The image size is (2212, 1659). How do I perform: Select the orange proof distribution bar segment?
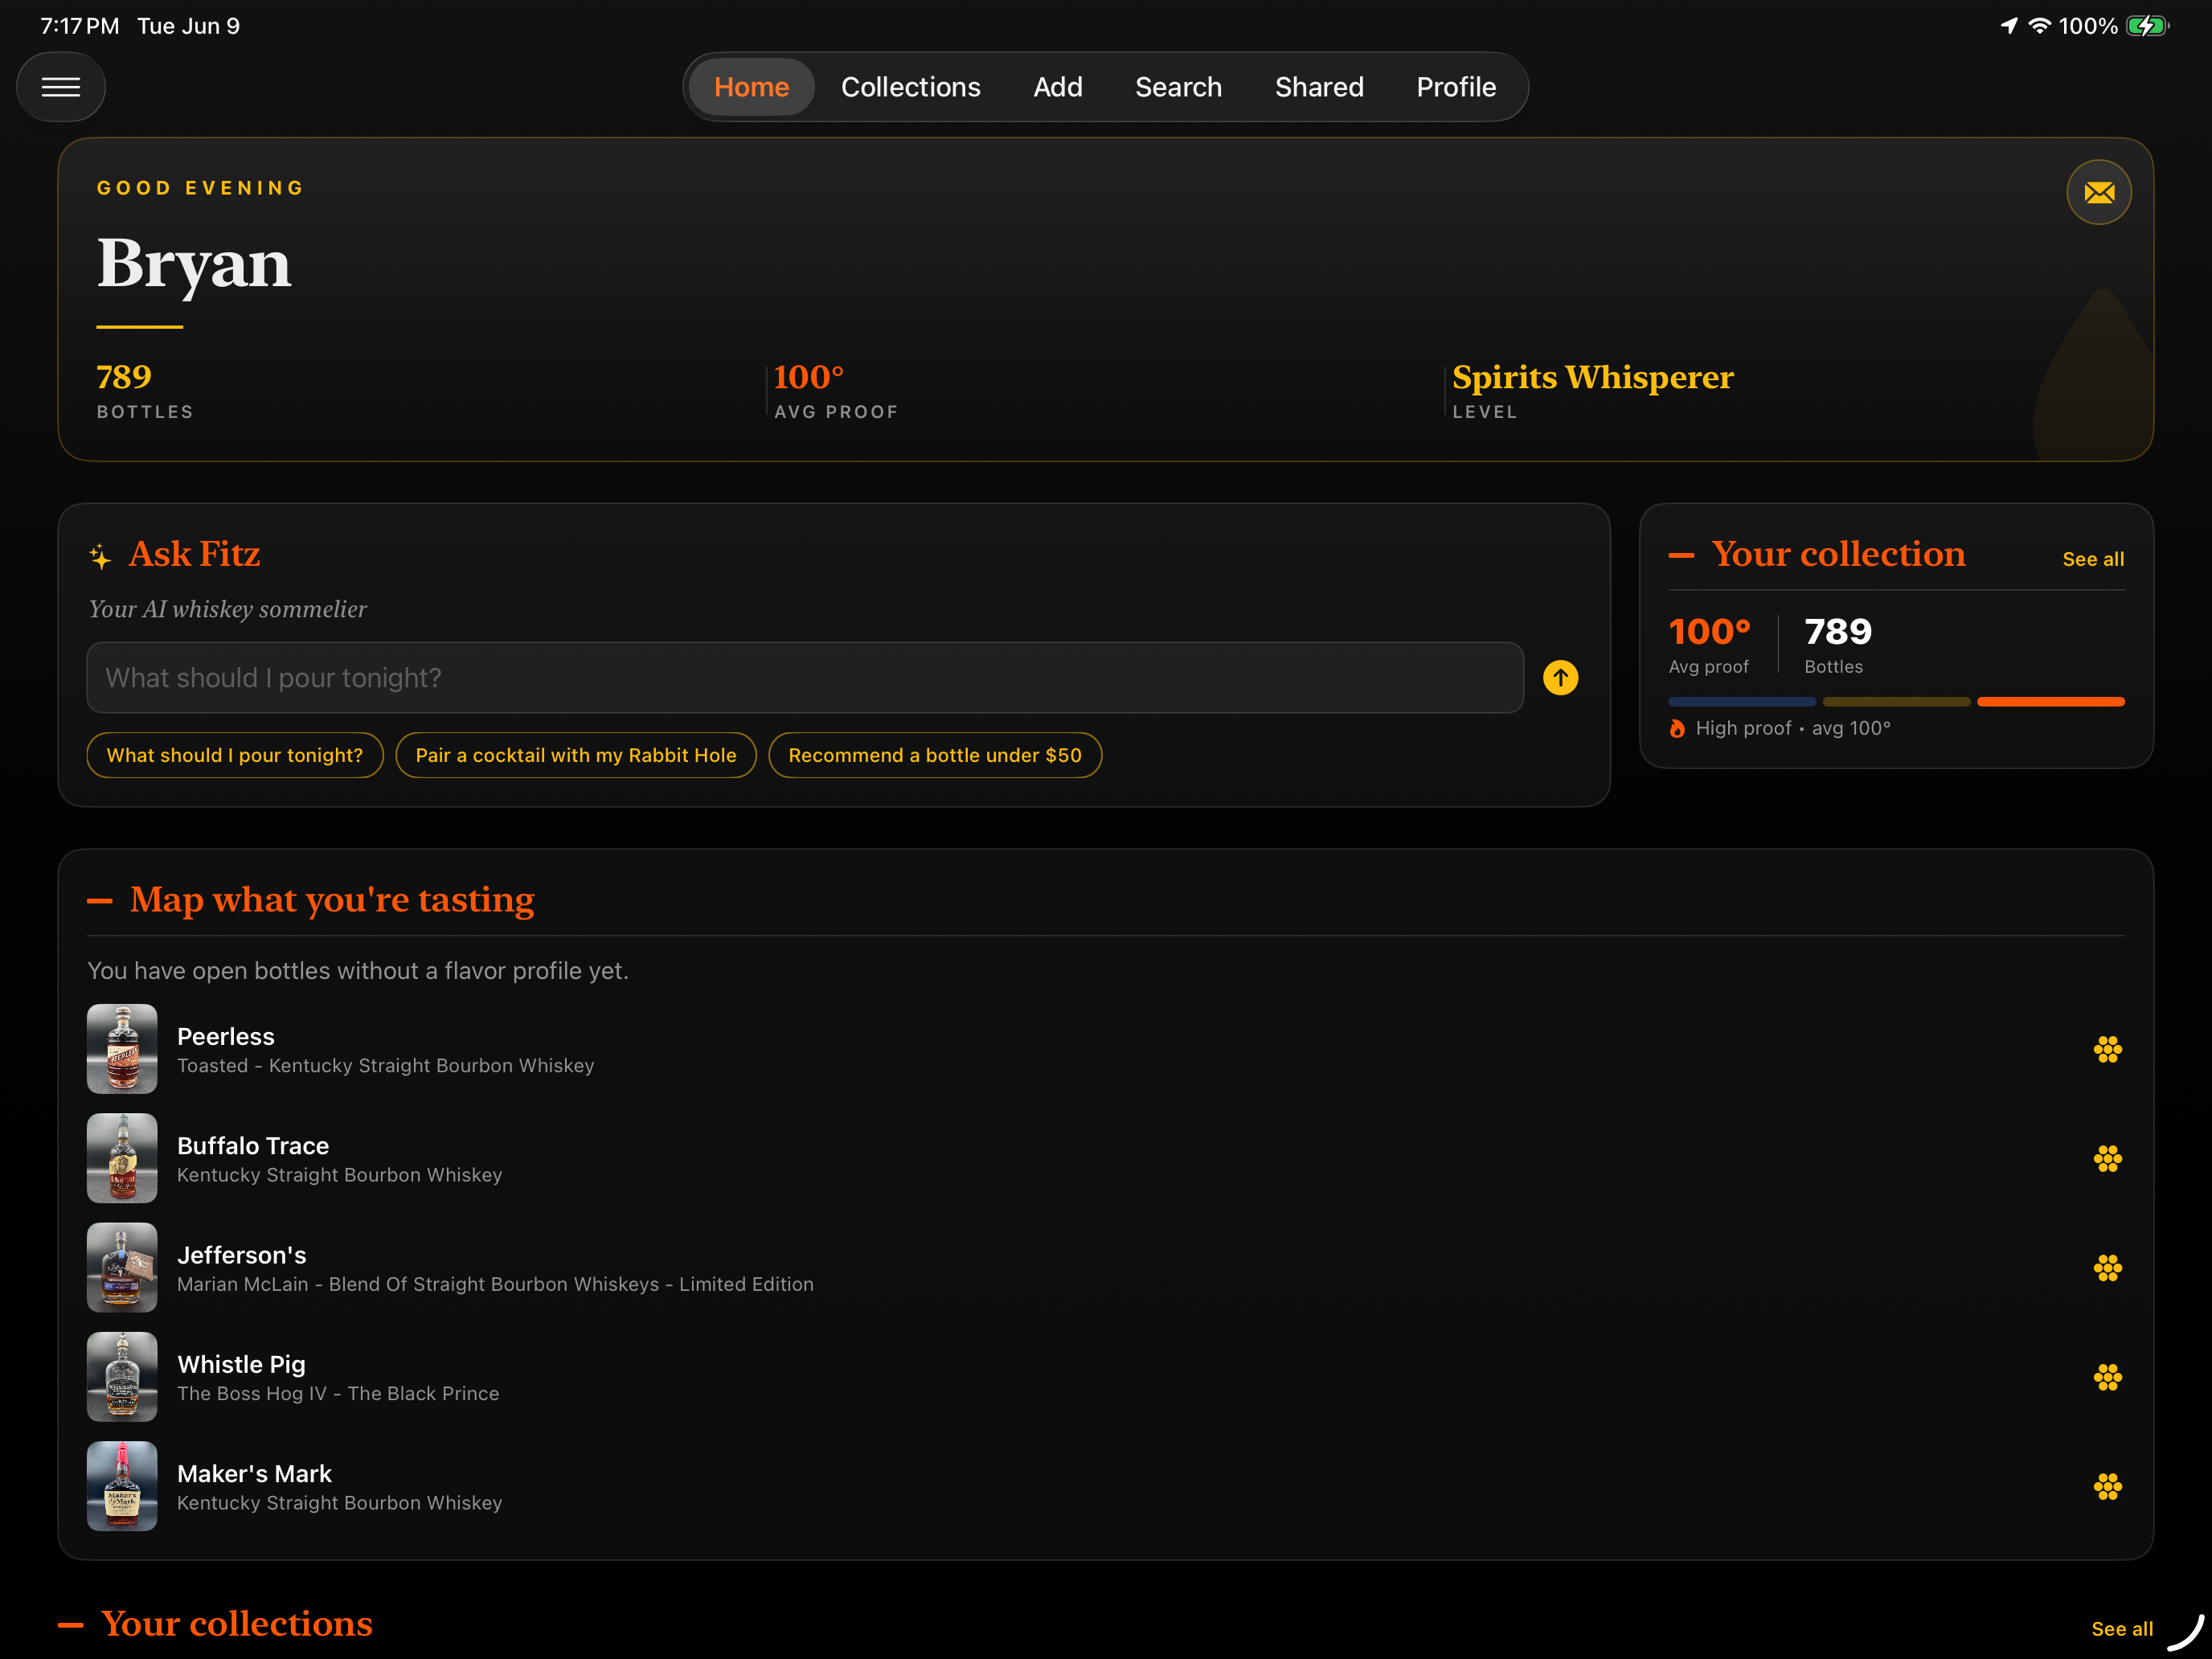2051,702
